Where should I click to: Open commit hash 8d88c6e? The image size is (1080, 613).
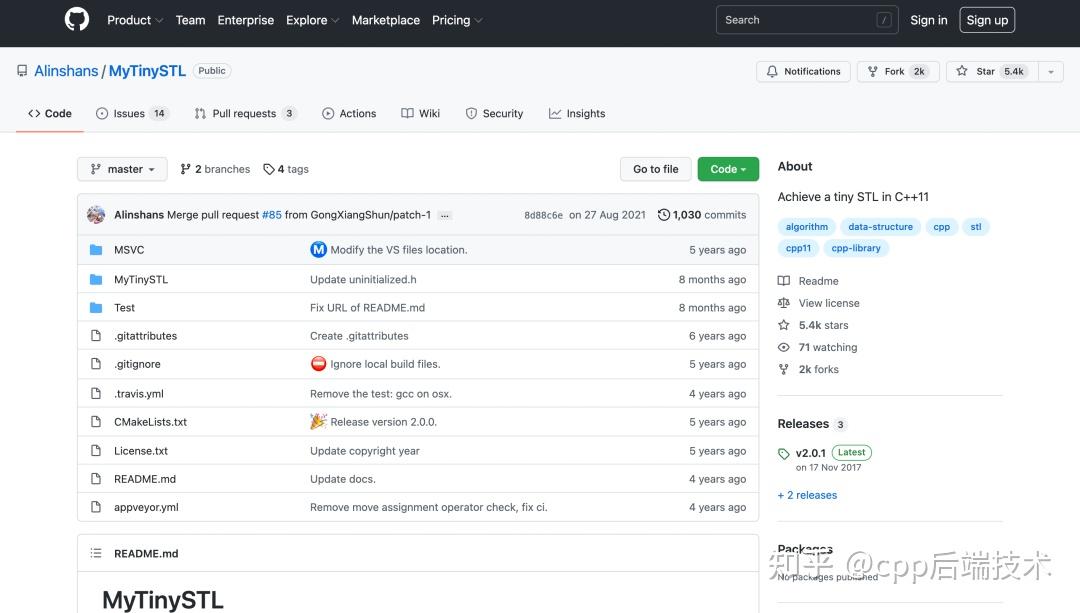coord(543,215)
